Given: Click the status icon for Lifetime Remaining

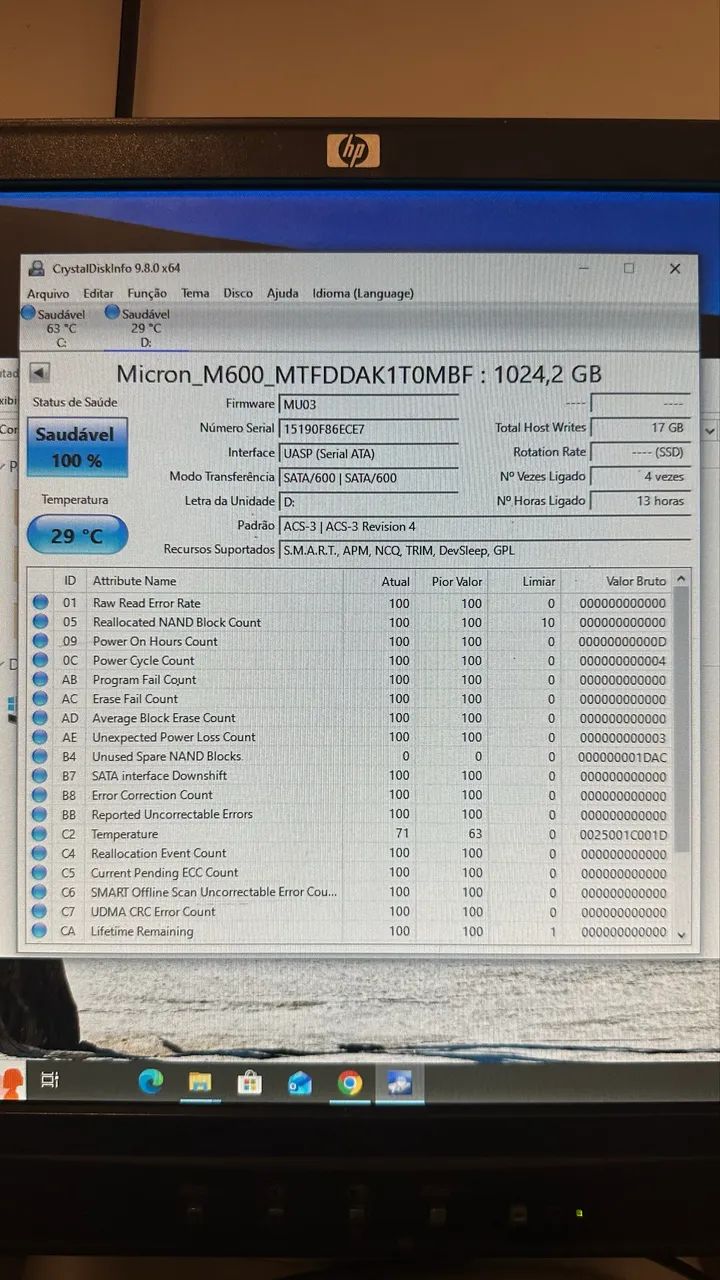Looking at the screenshot, I should click(x=40, y=931).
